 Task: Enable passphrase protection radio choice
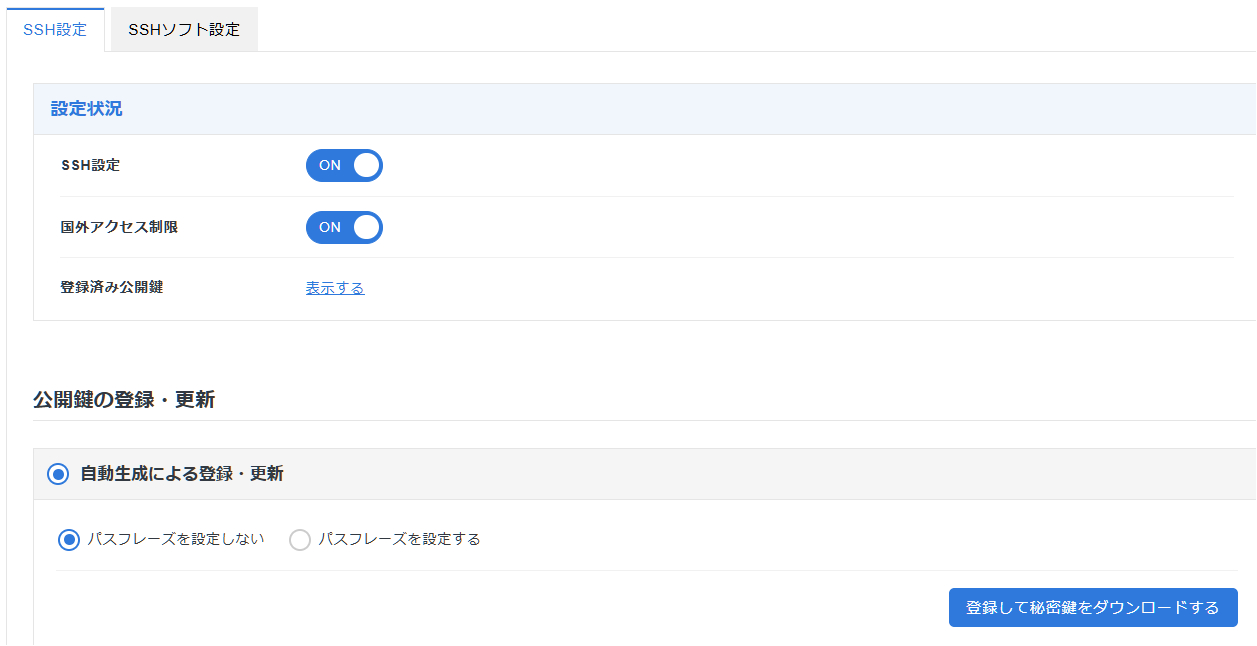pos(299,538)
